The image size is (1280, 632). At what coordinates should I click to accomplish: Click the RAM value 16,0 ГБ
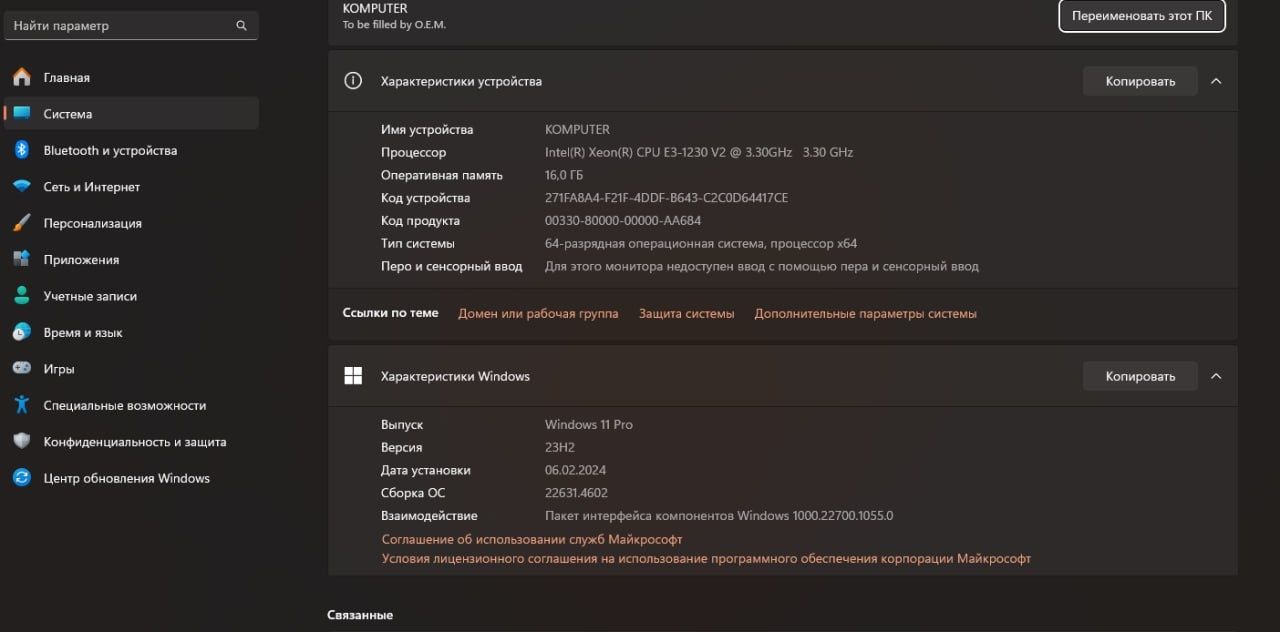click(565, 175)
